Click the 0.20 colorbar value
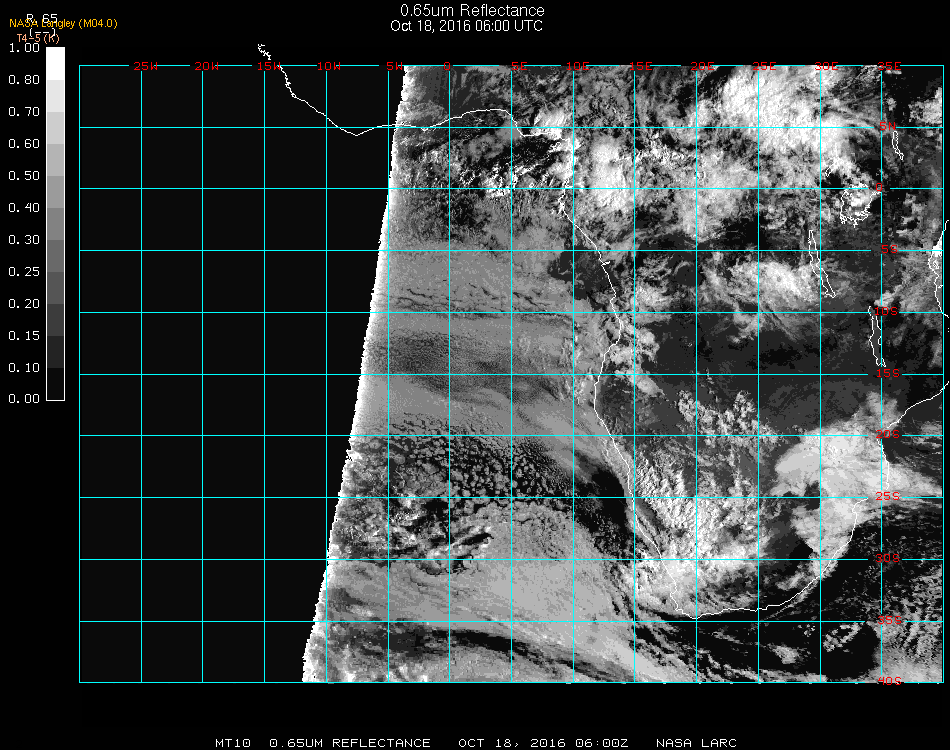Image resolution: width=950 pixels, height=750 pixels. coord(24,304)
